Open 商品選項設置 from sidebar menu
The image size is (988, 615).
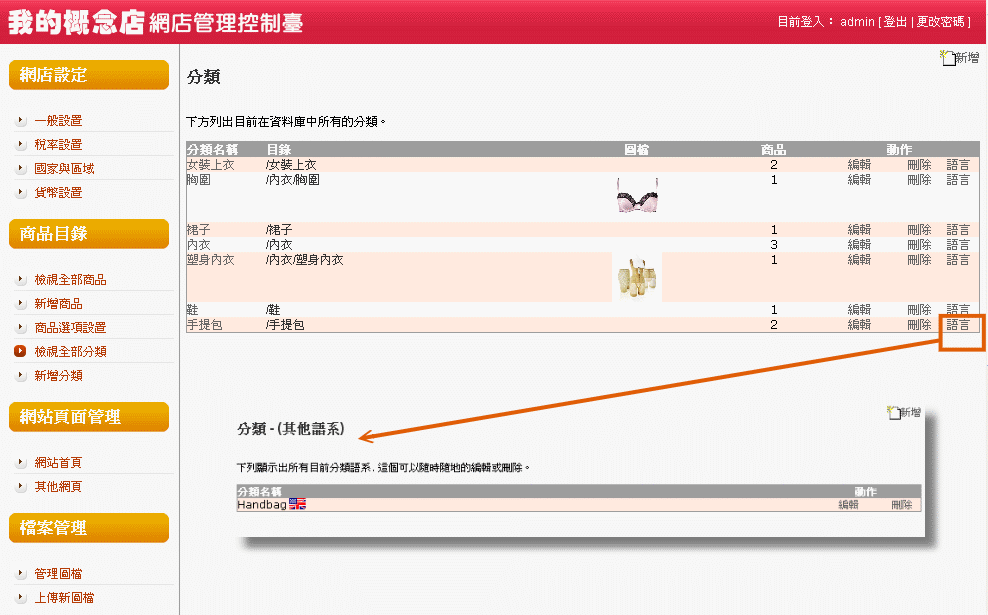pyautogui.click(x=70, y=328)
